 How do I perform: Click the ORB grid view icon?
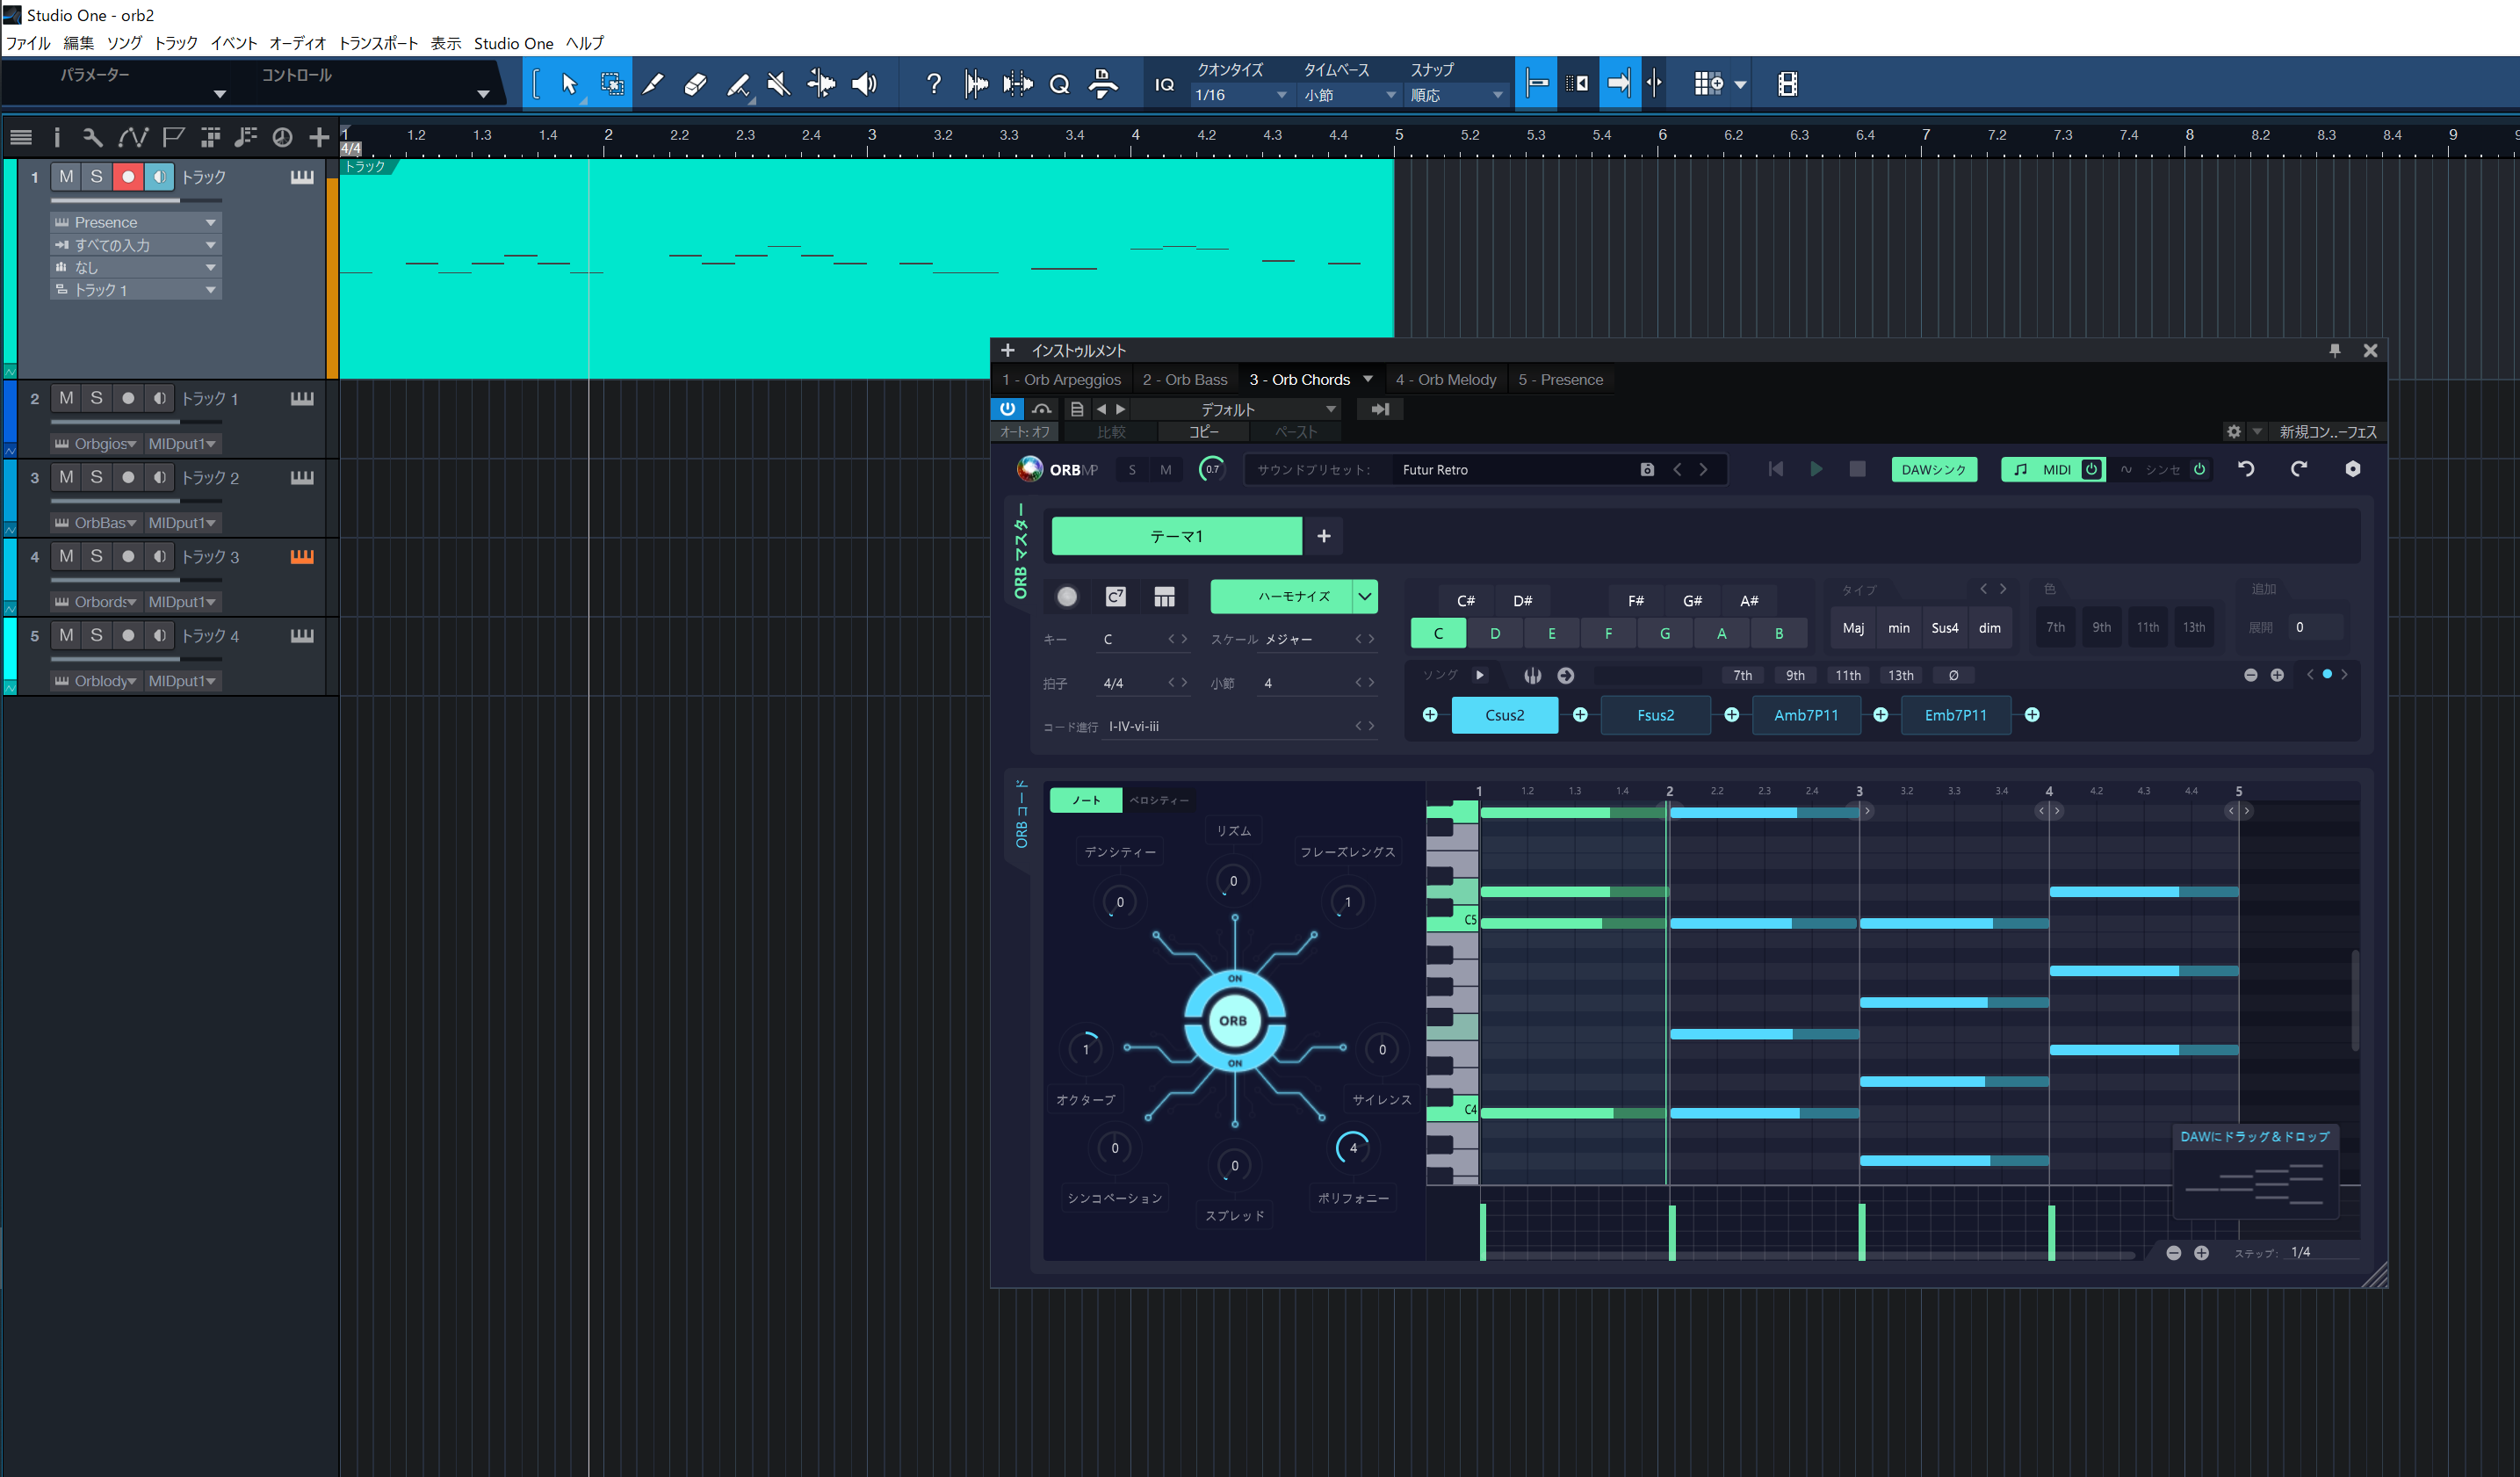point(1164,597)
